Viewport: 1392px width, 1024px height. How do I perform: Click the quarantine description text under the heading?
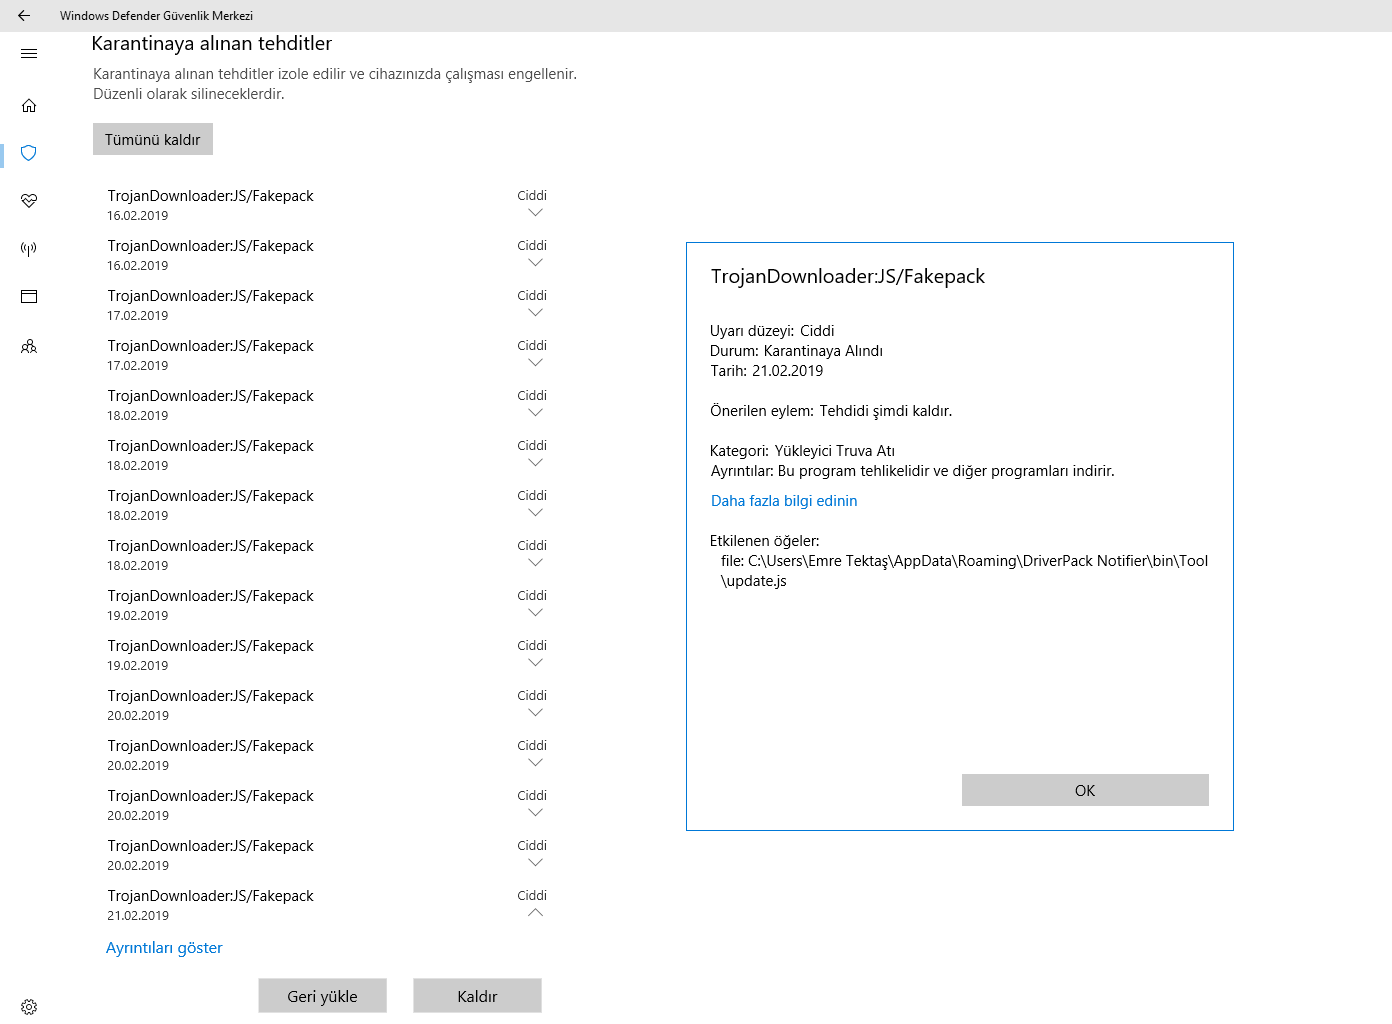click(335, 84)
